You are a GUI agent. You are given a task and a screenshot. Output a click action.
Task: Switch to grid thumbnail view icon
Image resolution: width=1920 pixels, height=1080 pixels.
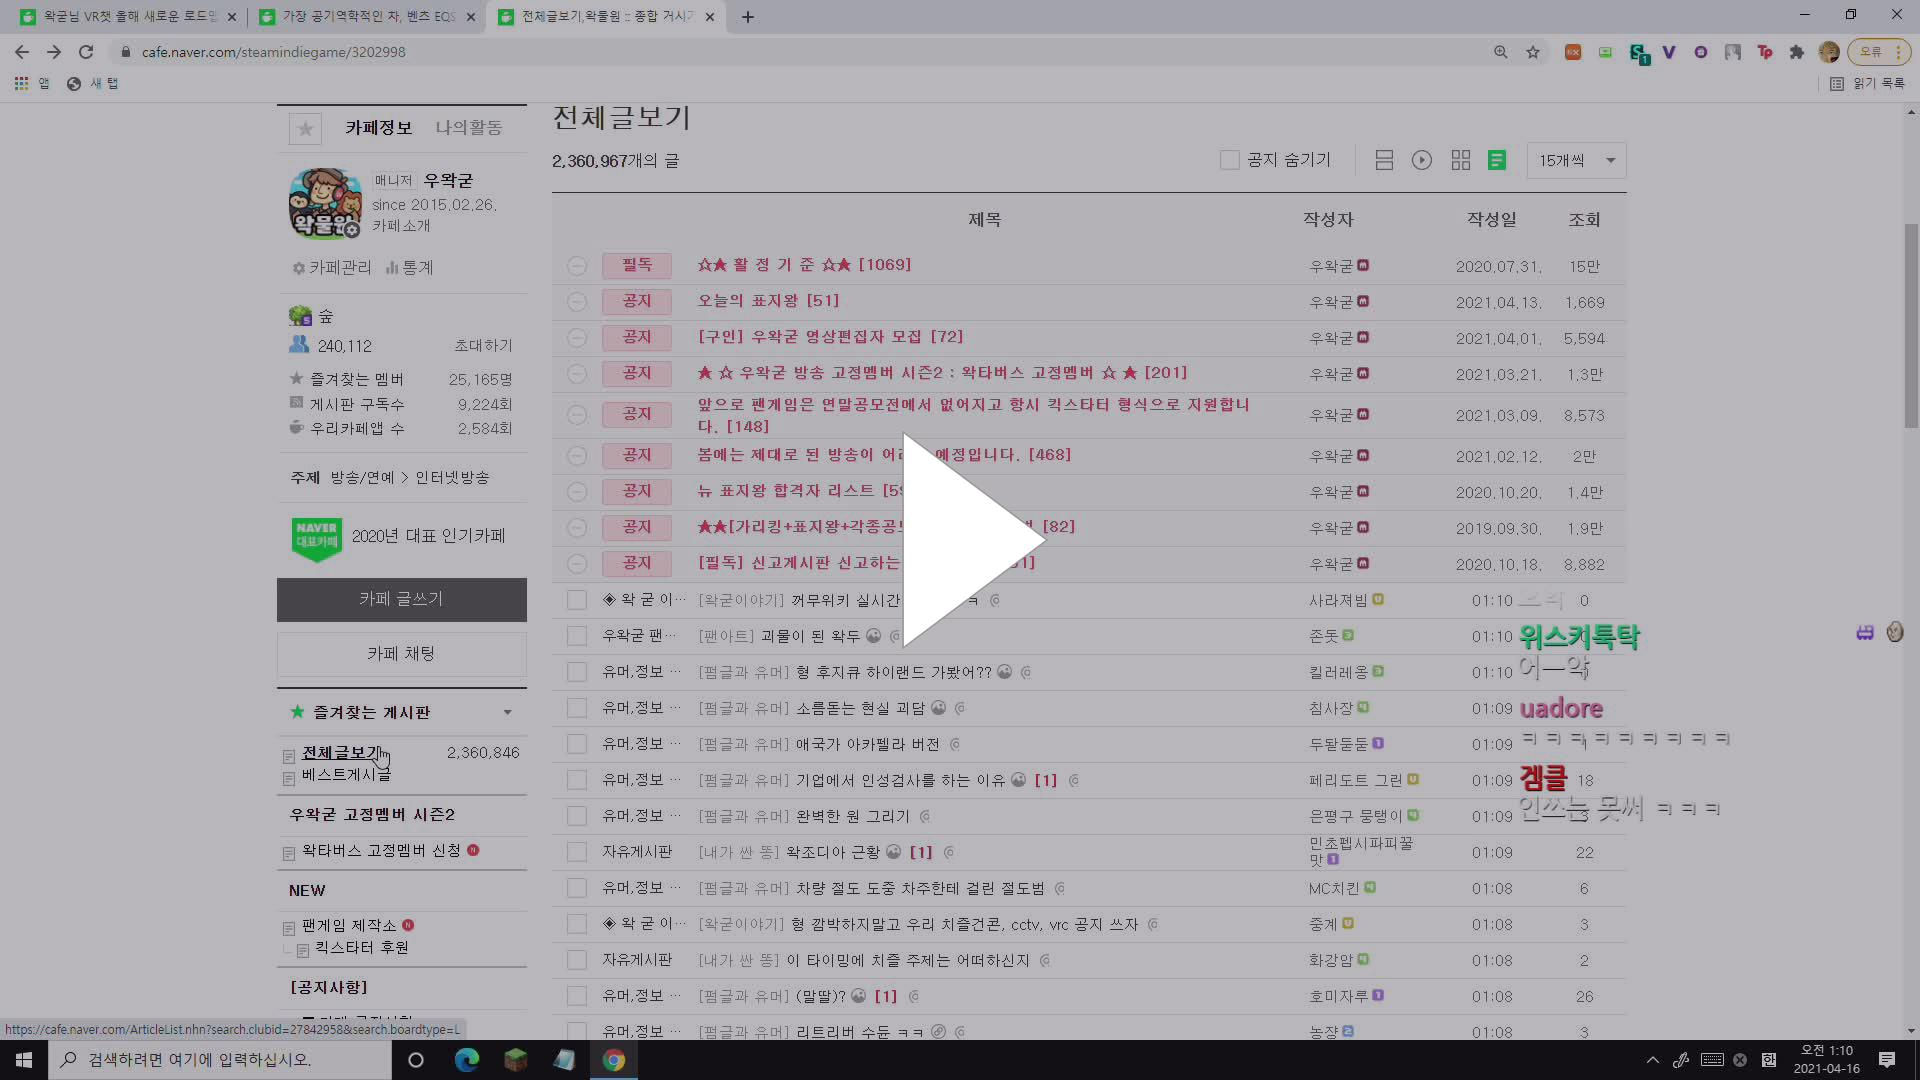(x=1461, y=160)
